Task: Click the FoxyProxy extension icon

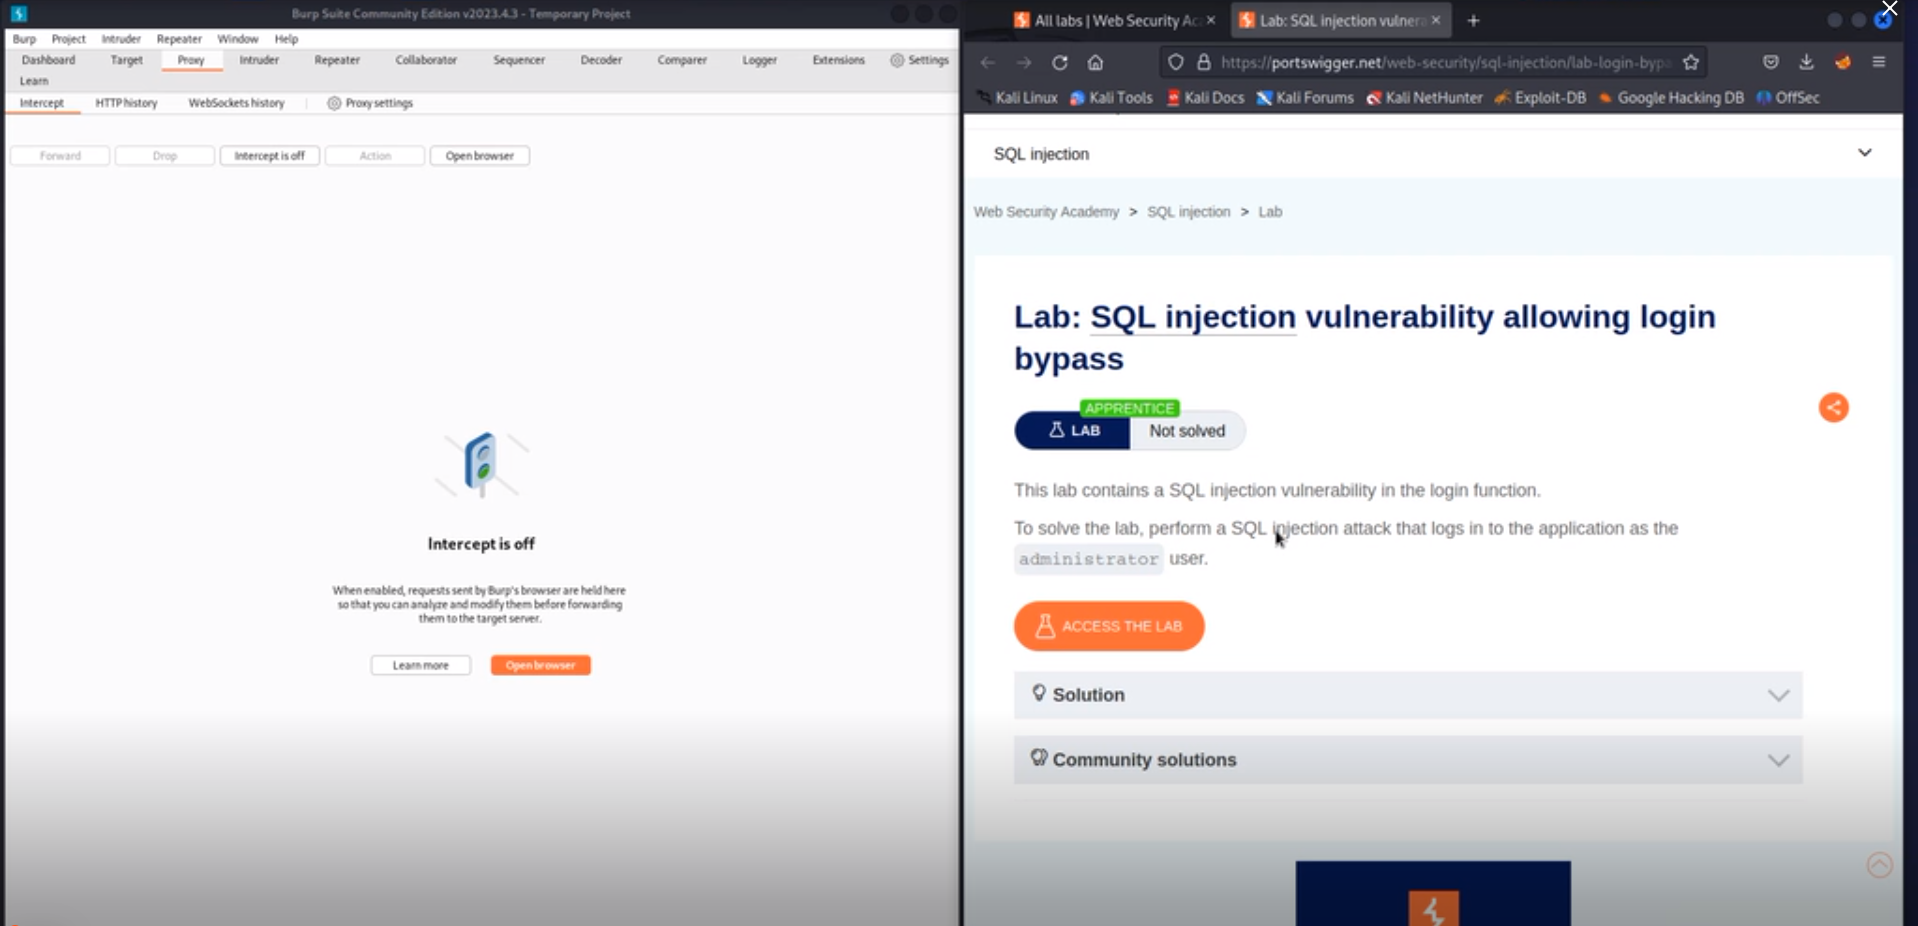Action: pos(1843,62)
